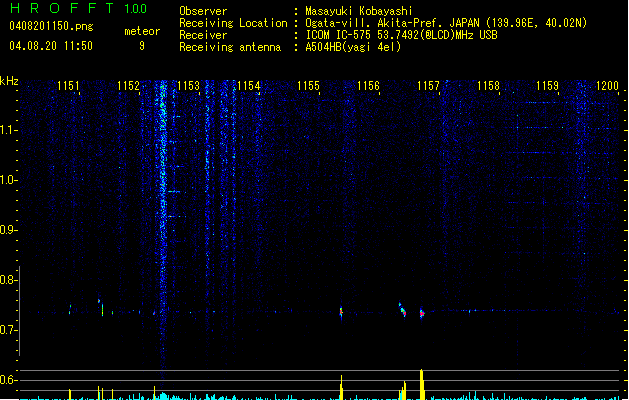Click the 0.9 kHz axis label
Screen dimensions: 629x400
8,230
